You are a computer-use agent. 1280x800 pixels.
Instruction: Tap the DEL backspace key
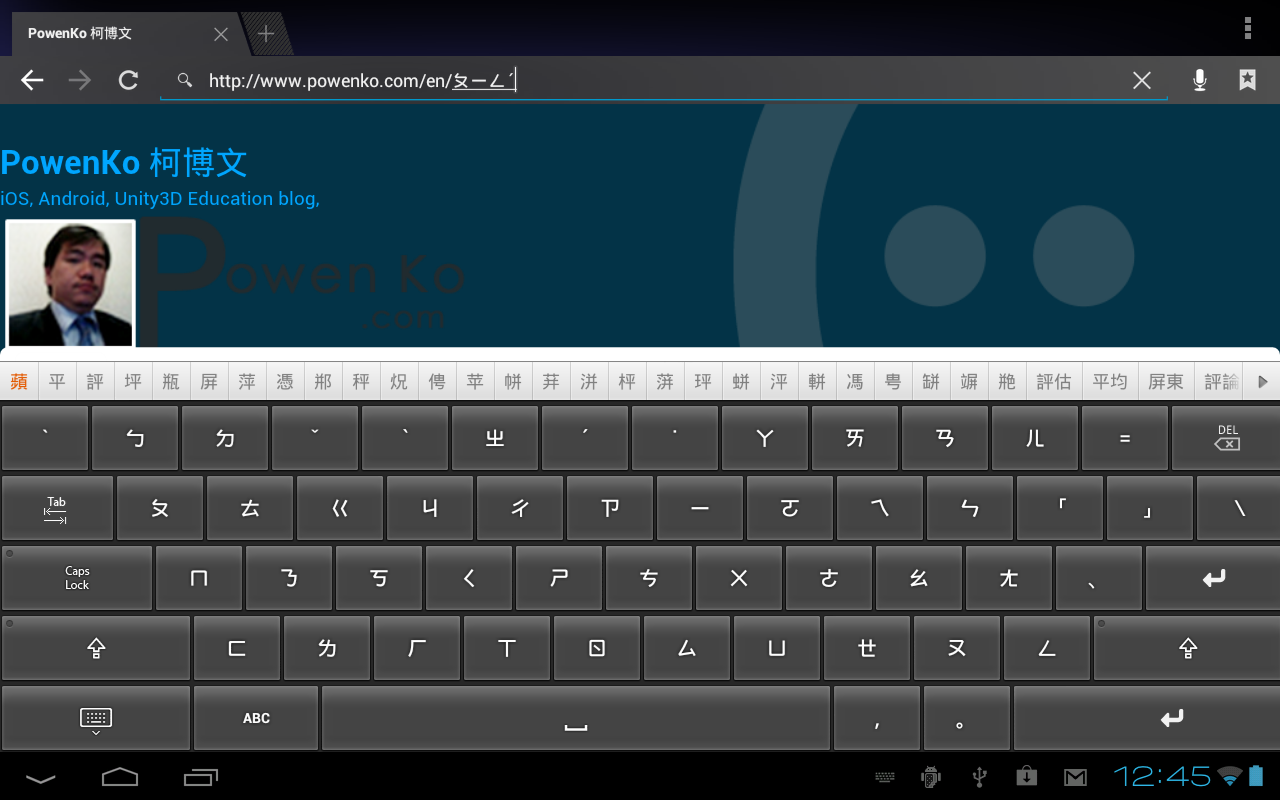1226,438
